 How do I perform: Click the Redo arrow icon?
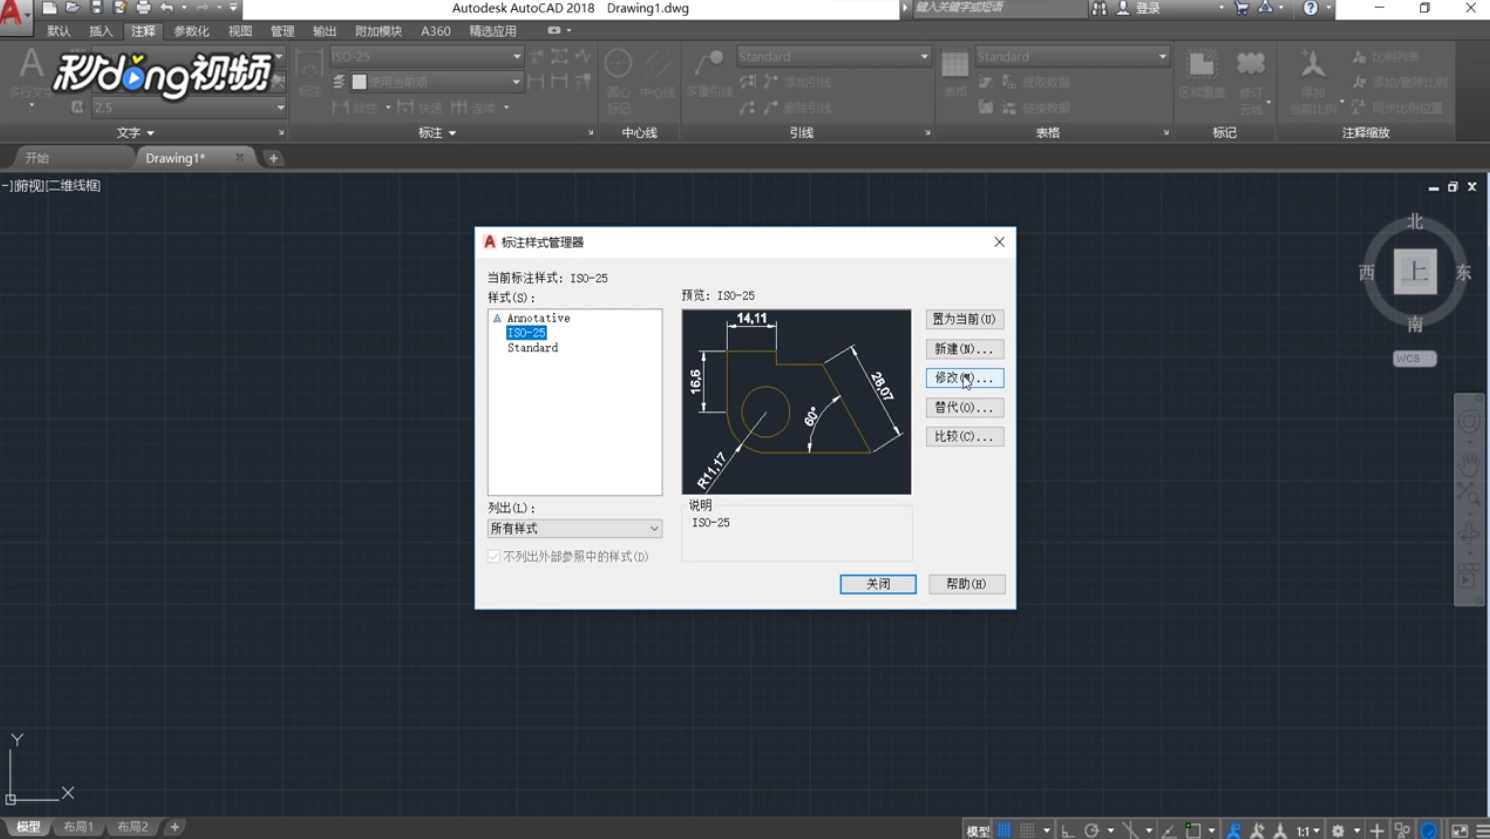[x=203, y=8]
